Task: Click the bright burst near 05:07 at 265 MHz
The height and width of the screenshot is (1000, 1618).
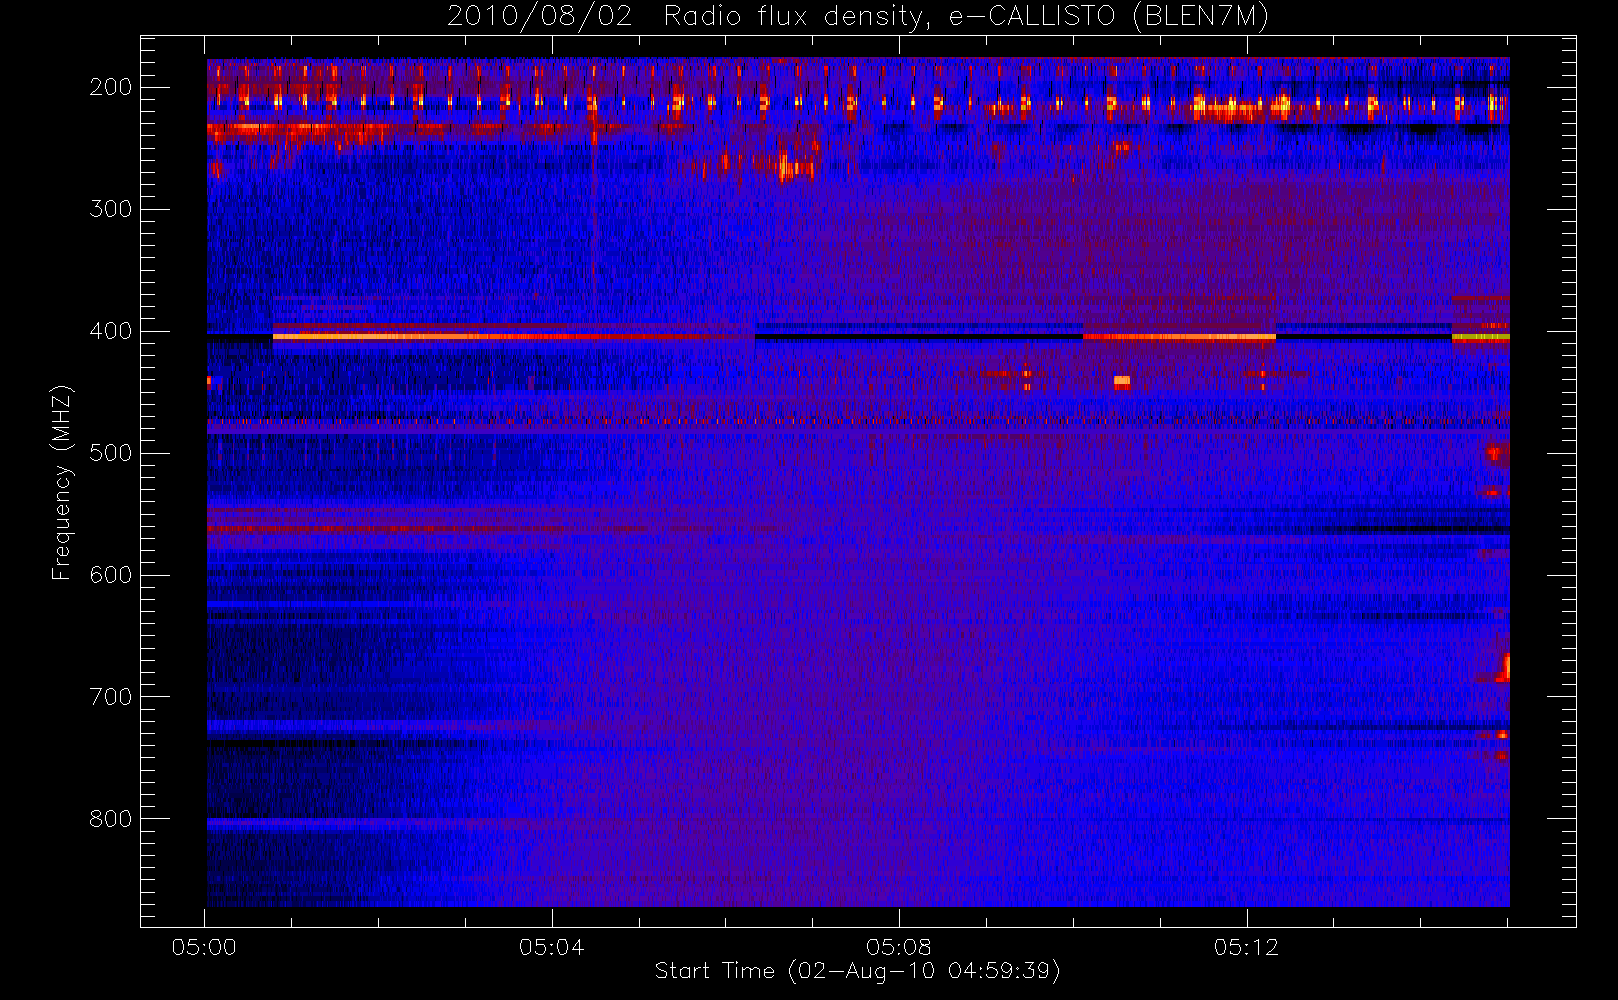Action: pos(795,167)
